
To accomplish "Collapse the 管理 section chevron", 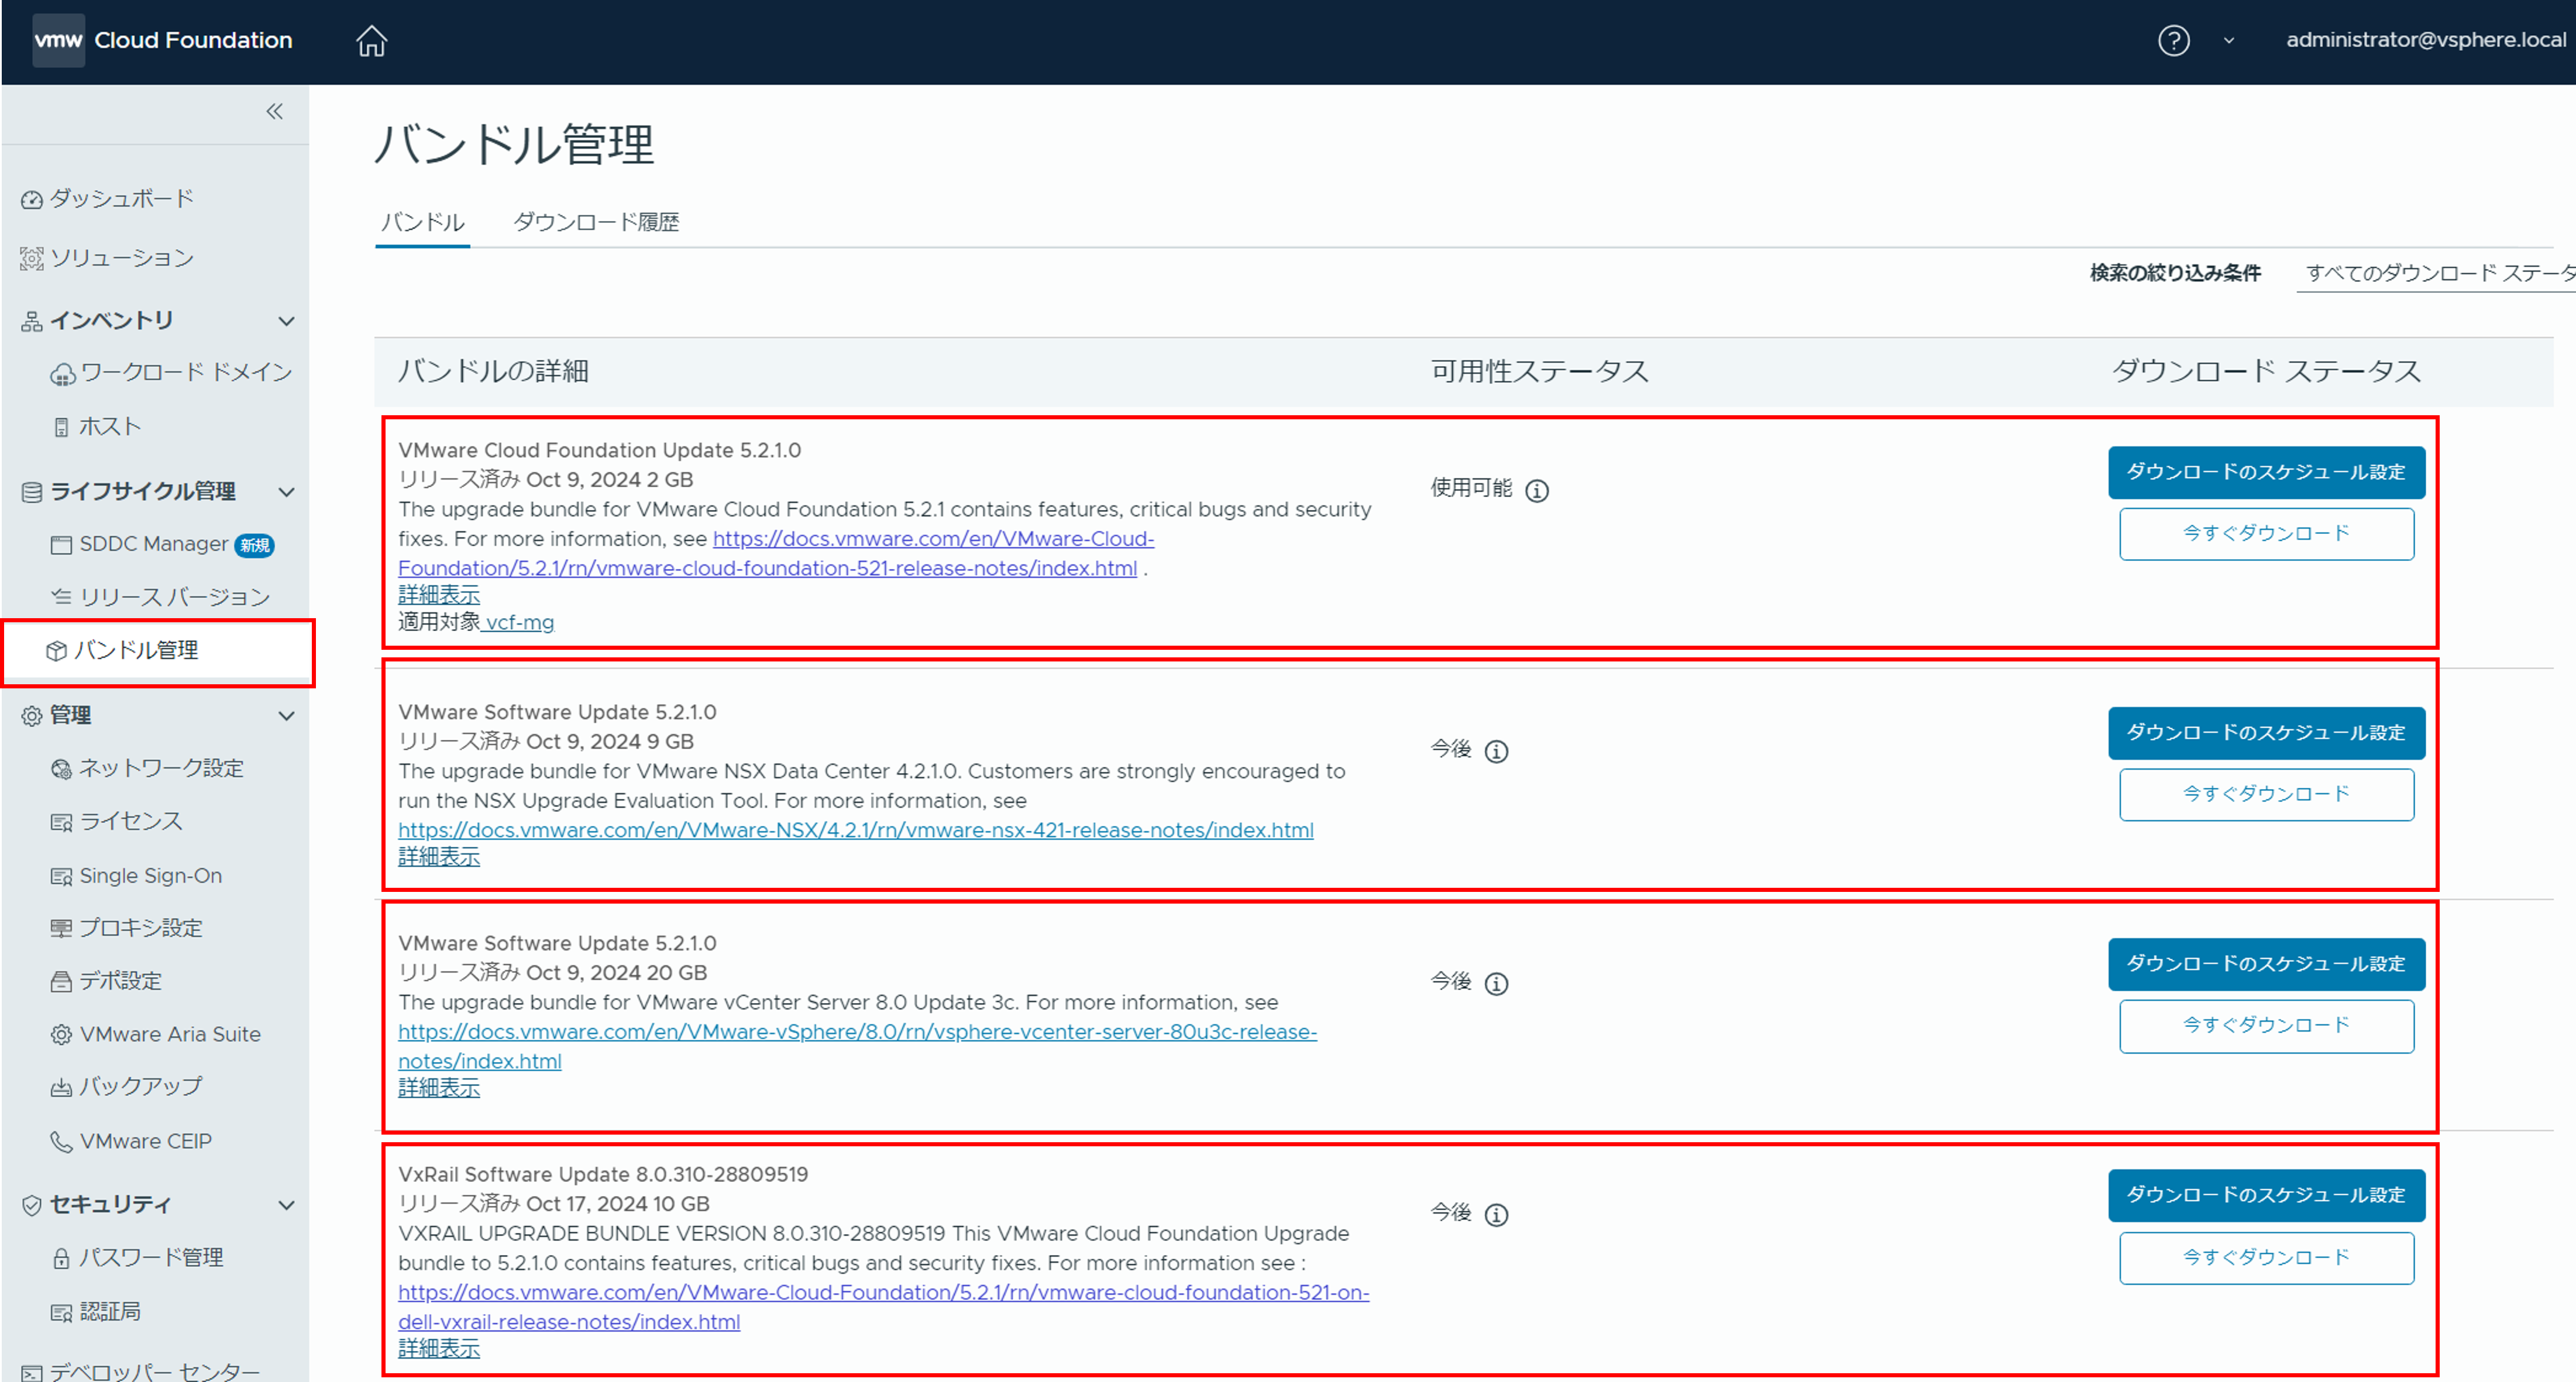I will 286,716.
